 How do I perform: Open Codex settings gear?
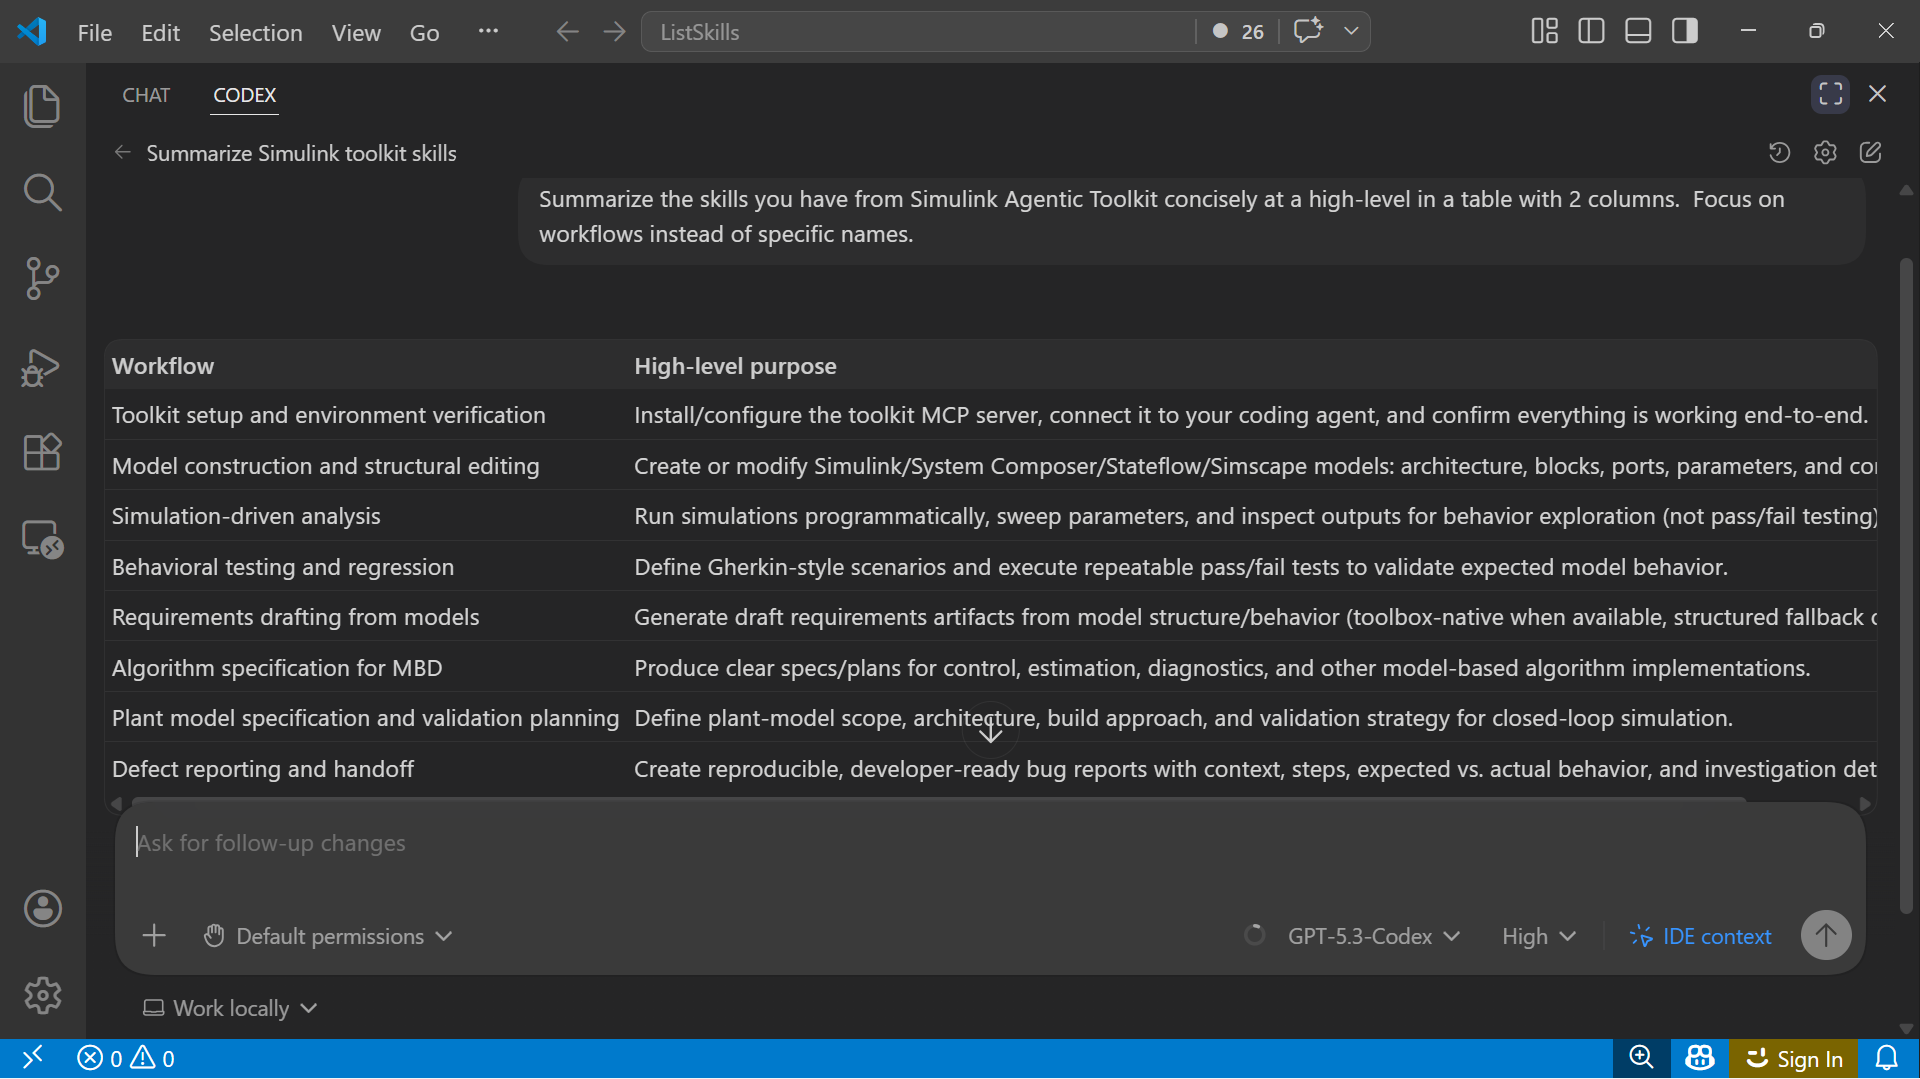coord(1825,152)
